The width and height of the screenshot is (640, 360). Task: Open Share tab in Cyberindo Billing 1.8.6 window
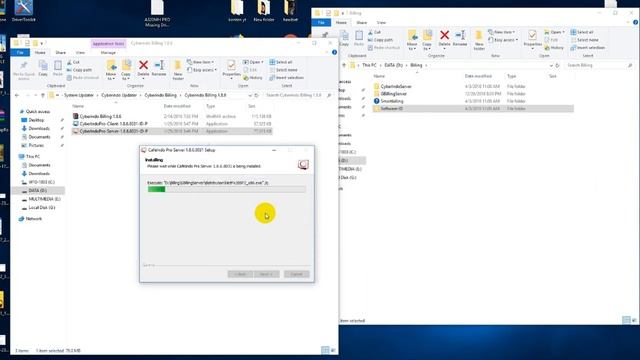point(60,53)
